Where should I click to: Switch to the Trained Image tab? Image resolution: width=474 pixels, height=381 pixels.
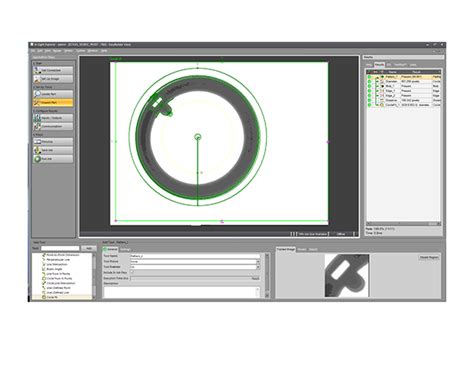click(x=286, y=249)
